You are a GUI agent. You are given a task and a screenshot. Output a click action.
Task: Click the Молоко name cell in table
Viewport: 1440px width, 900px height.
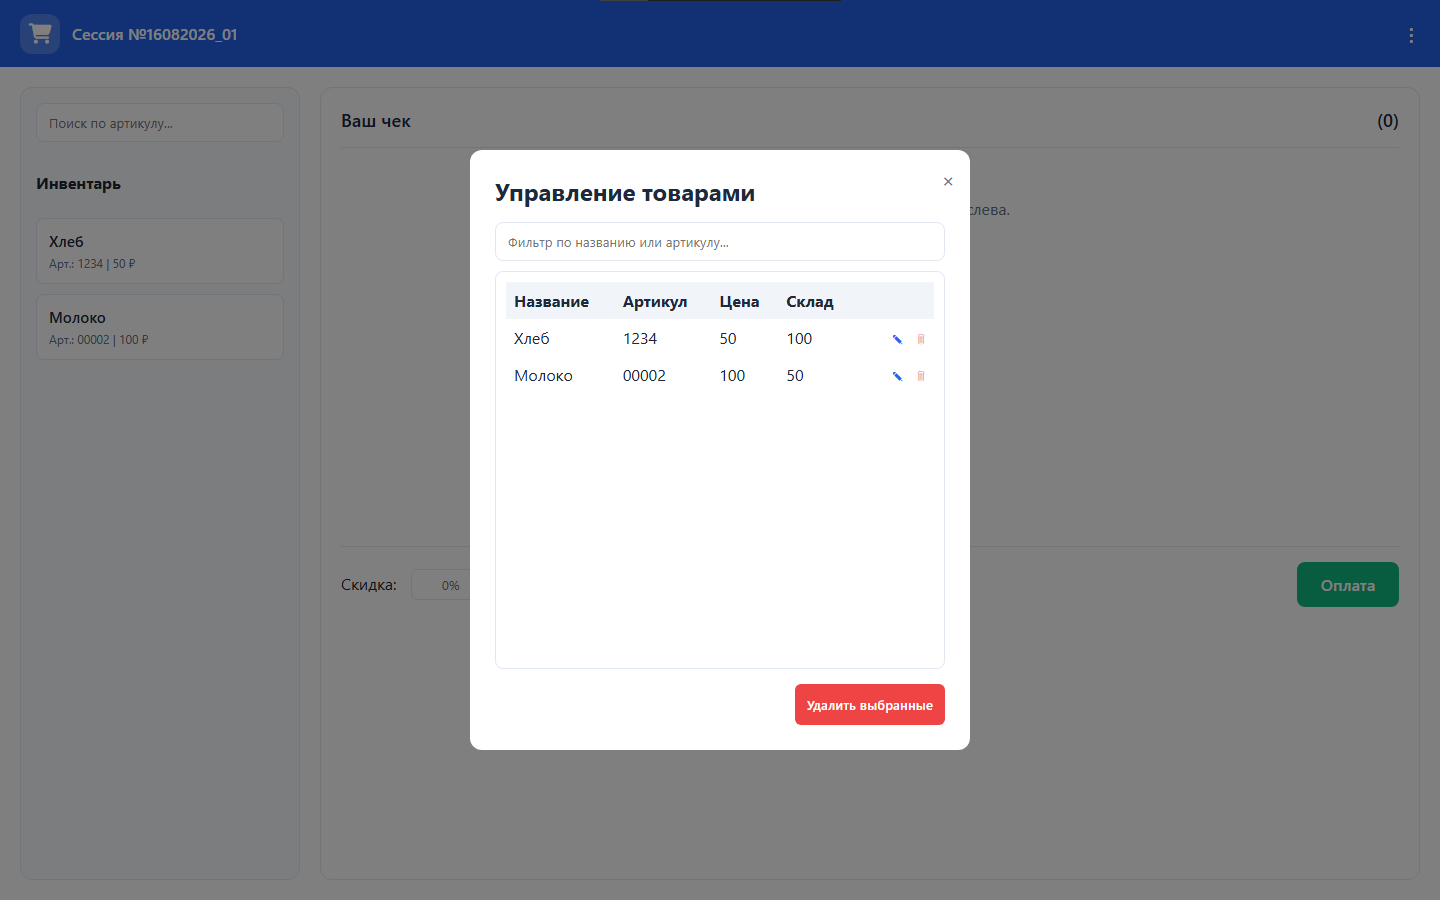tap(543, 376)
